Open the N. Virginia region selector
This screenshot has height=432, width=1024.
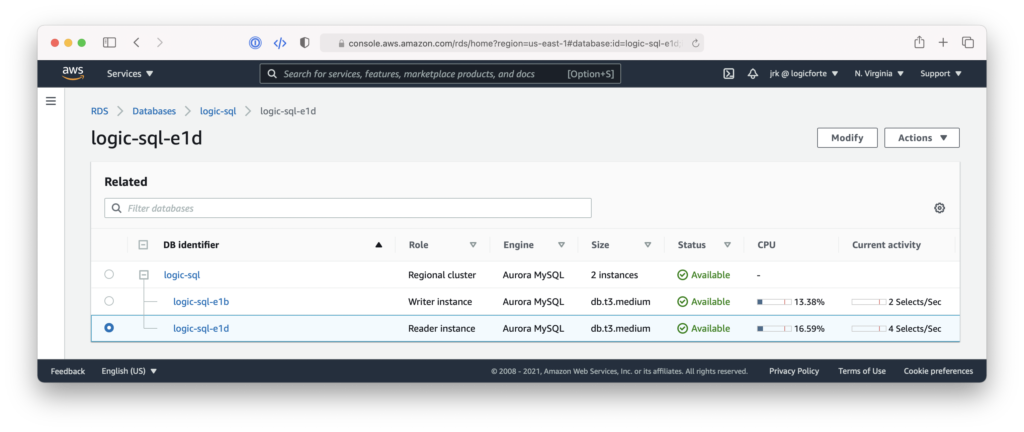pyautogui.click(x=879, y=74)
